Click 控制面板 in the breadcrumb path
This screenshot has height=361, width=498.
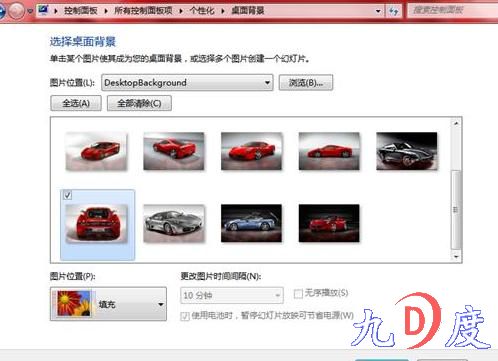point(81,11)
